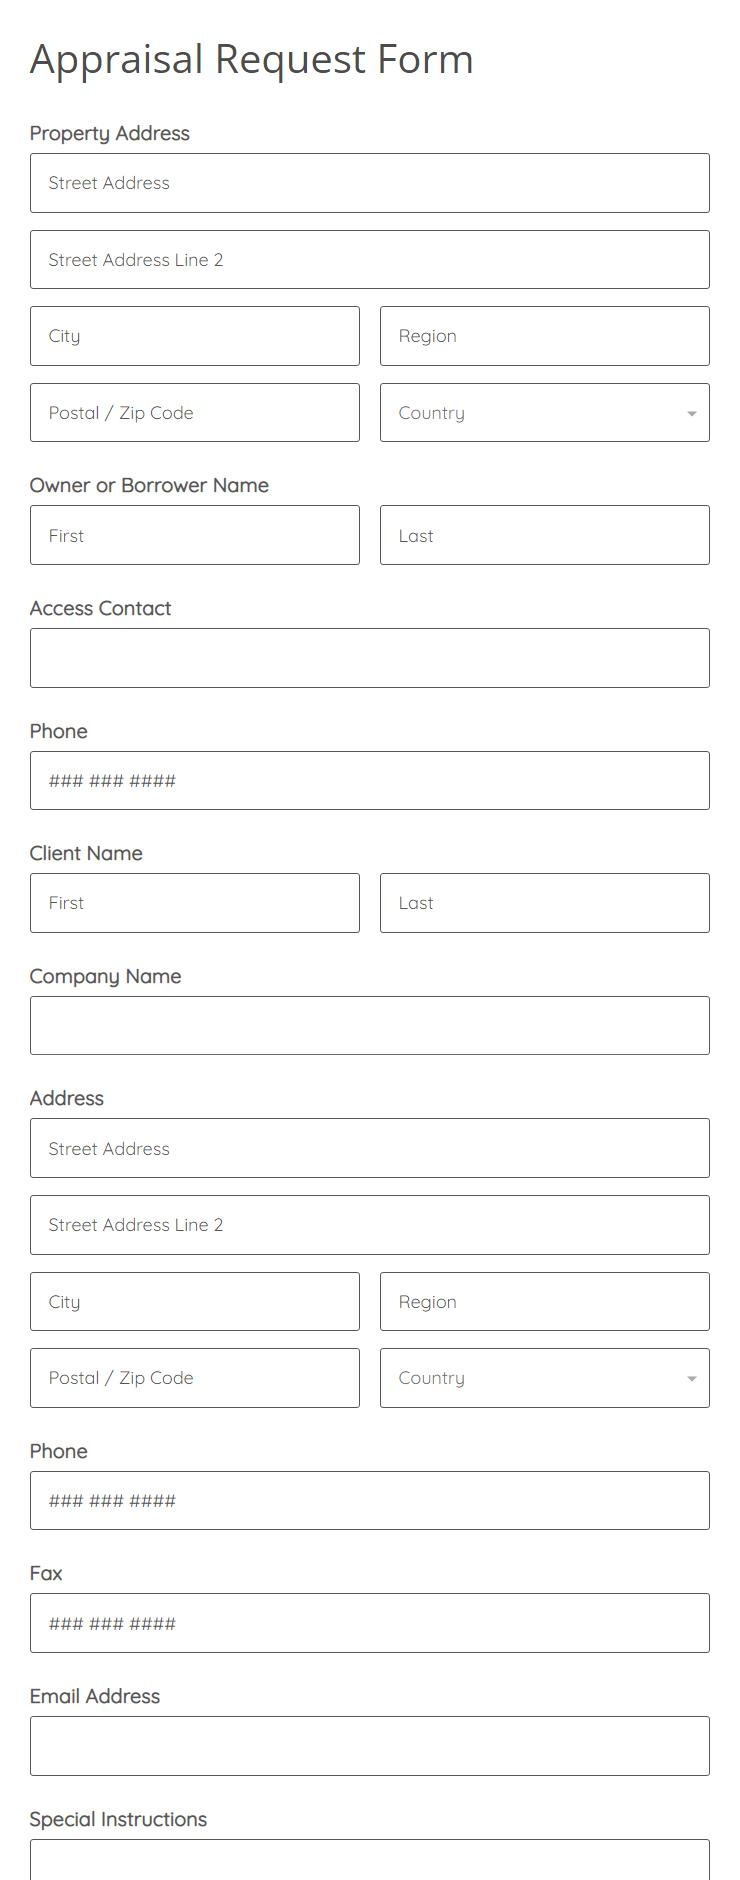Click the Special Instructions text area
The image size is (740, 1880).
[x=370, y=1866]
